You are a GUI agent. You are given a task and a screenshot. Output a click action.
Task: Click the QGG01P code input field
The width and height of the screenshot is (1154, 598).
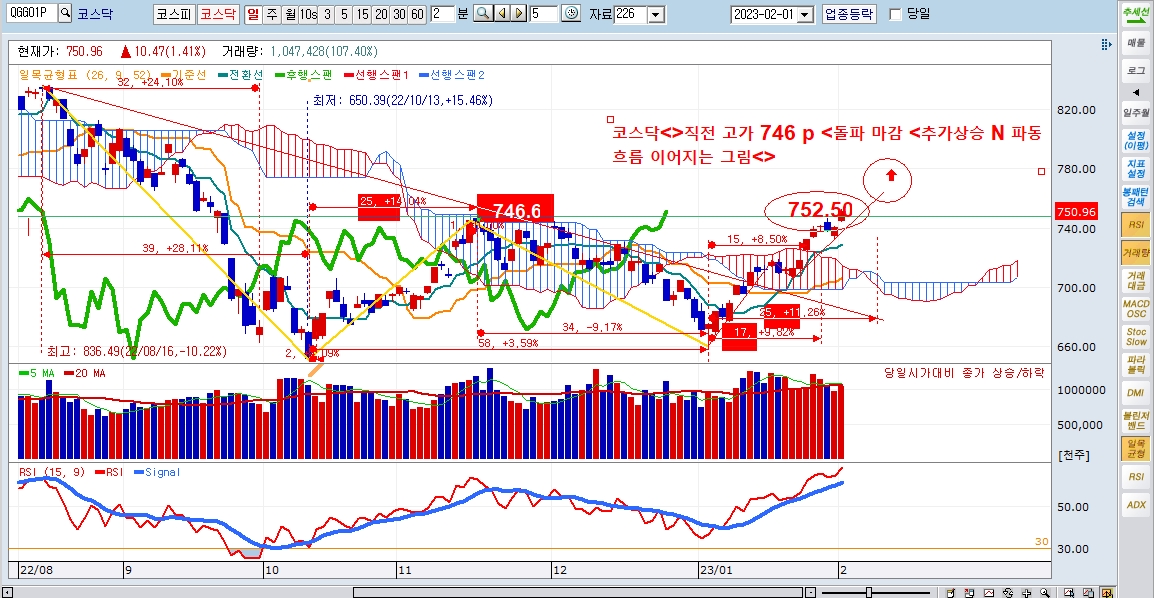(x=30, y=13)
